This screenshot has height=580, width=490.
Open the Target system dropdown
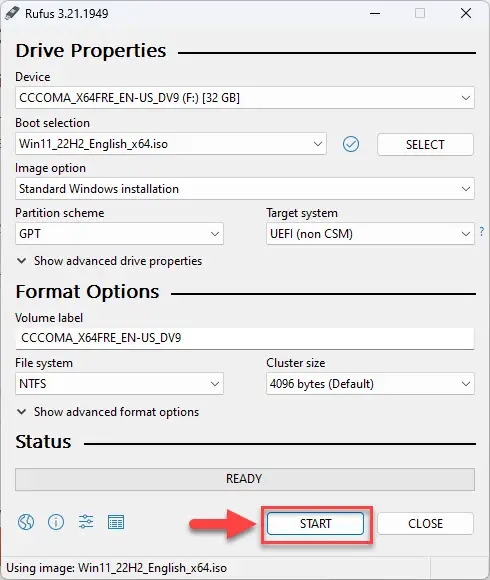pos(370,234)
